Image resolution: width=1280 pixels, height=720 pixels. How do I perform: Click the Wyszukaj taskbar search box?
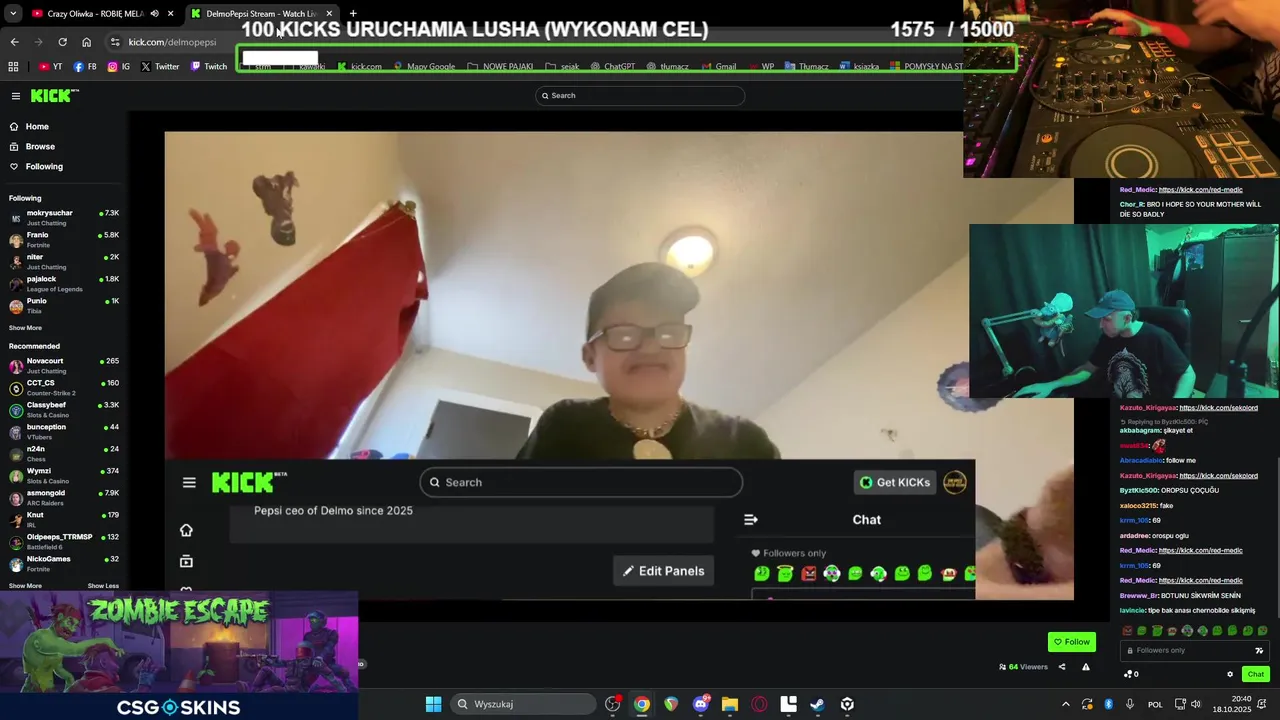pos(521,704)
